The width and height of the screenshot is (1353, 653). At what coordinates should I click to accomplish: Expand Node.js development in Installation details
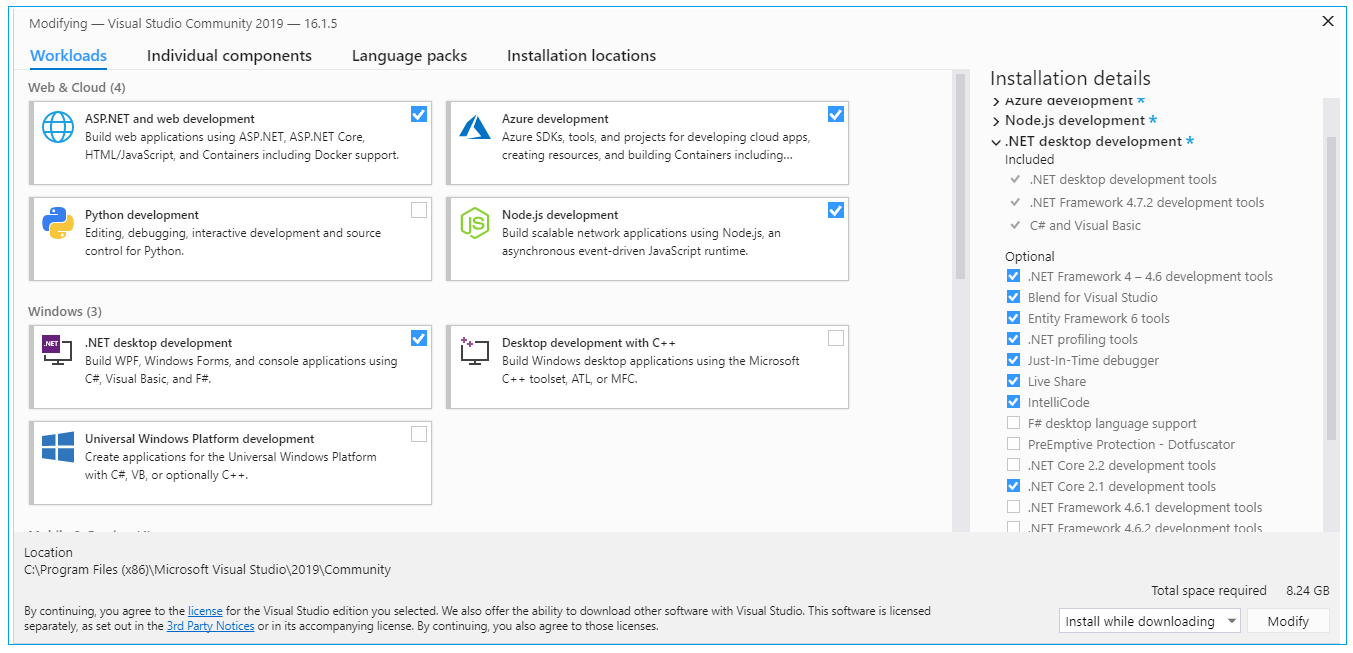coord(996,121)
